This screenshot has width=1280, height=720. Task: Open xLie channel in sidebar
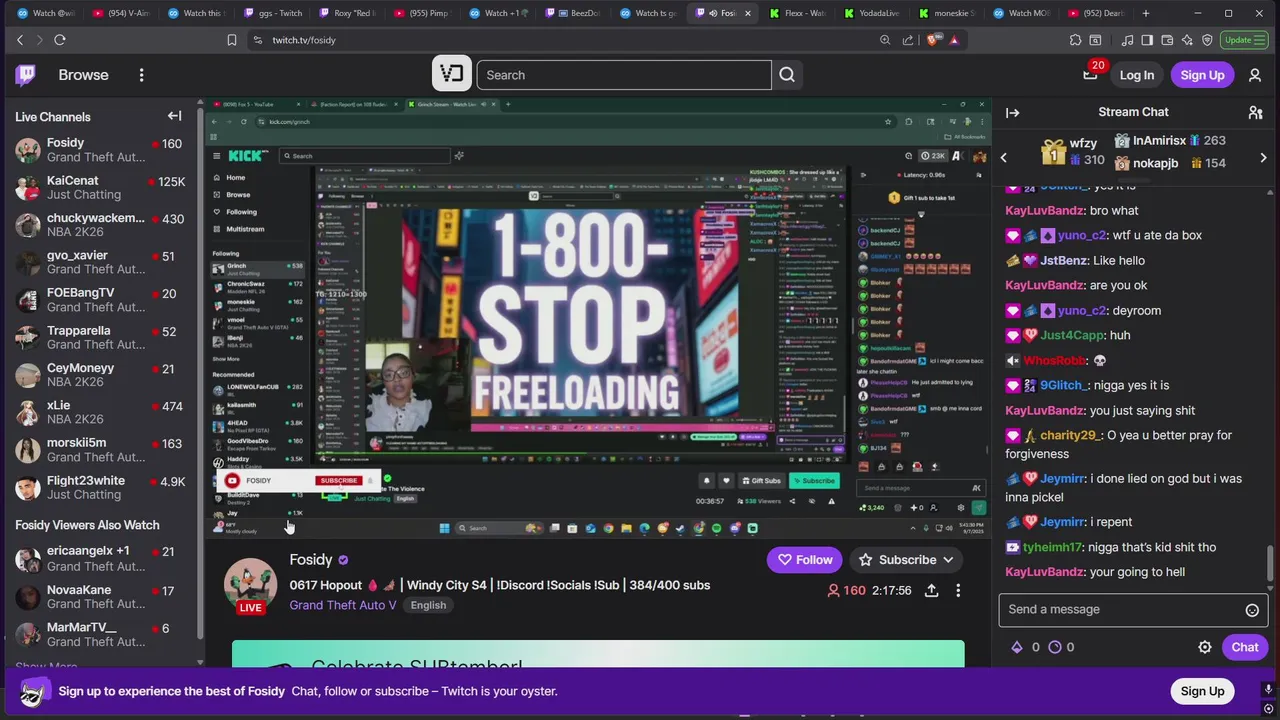pos(101,412)
